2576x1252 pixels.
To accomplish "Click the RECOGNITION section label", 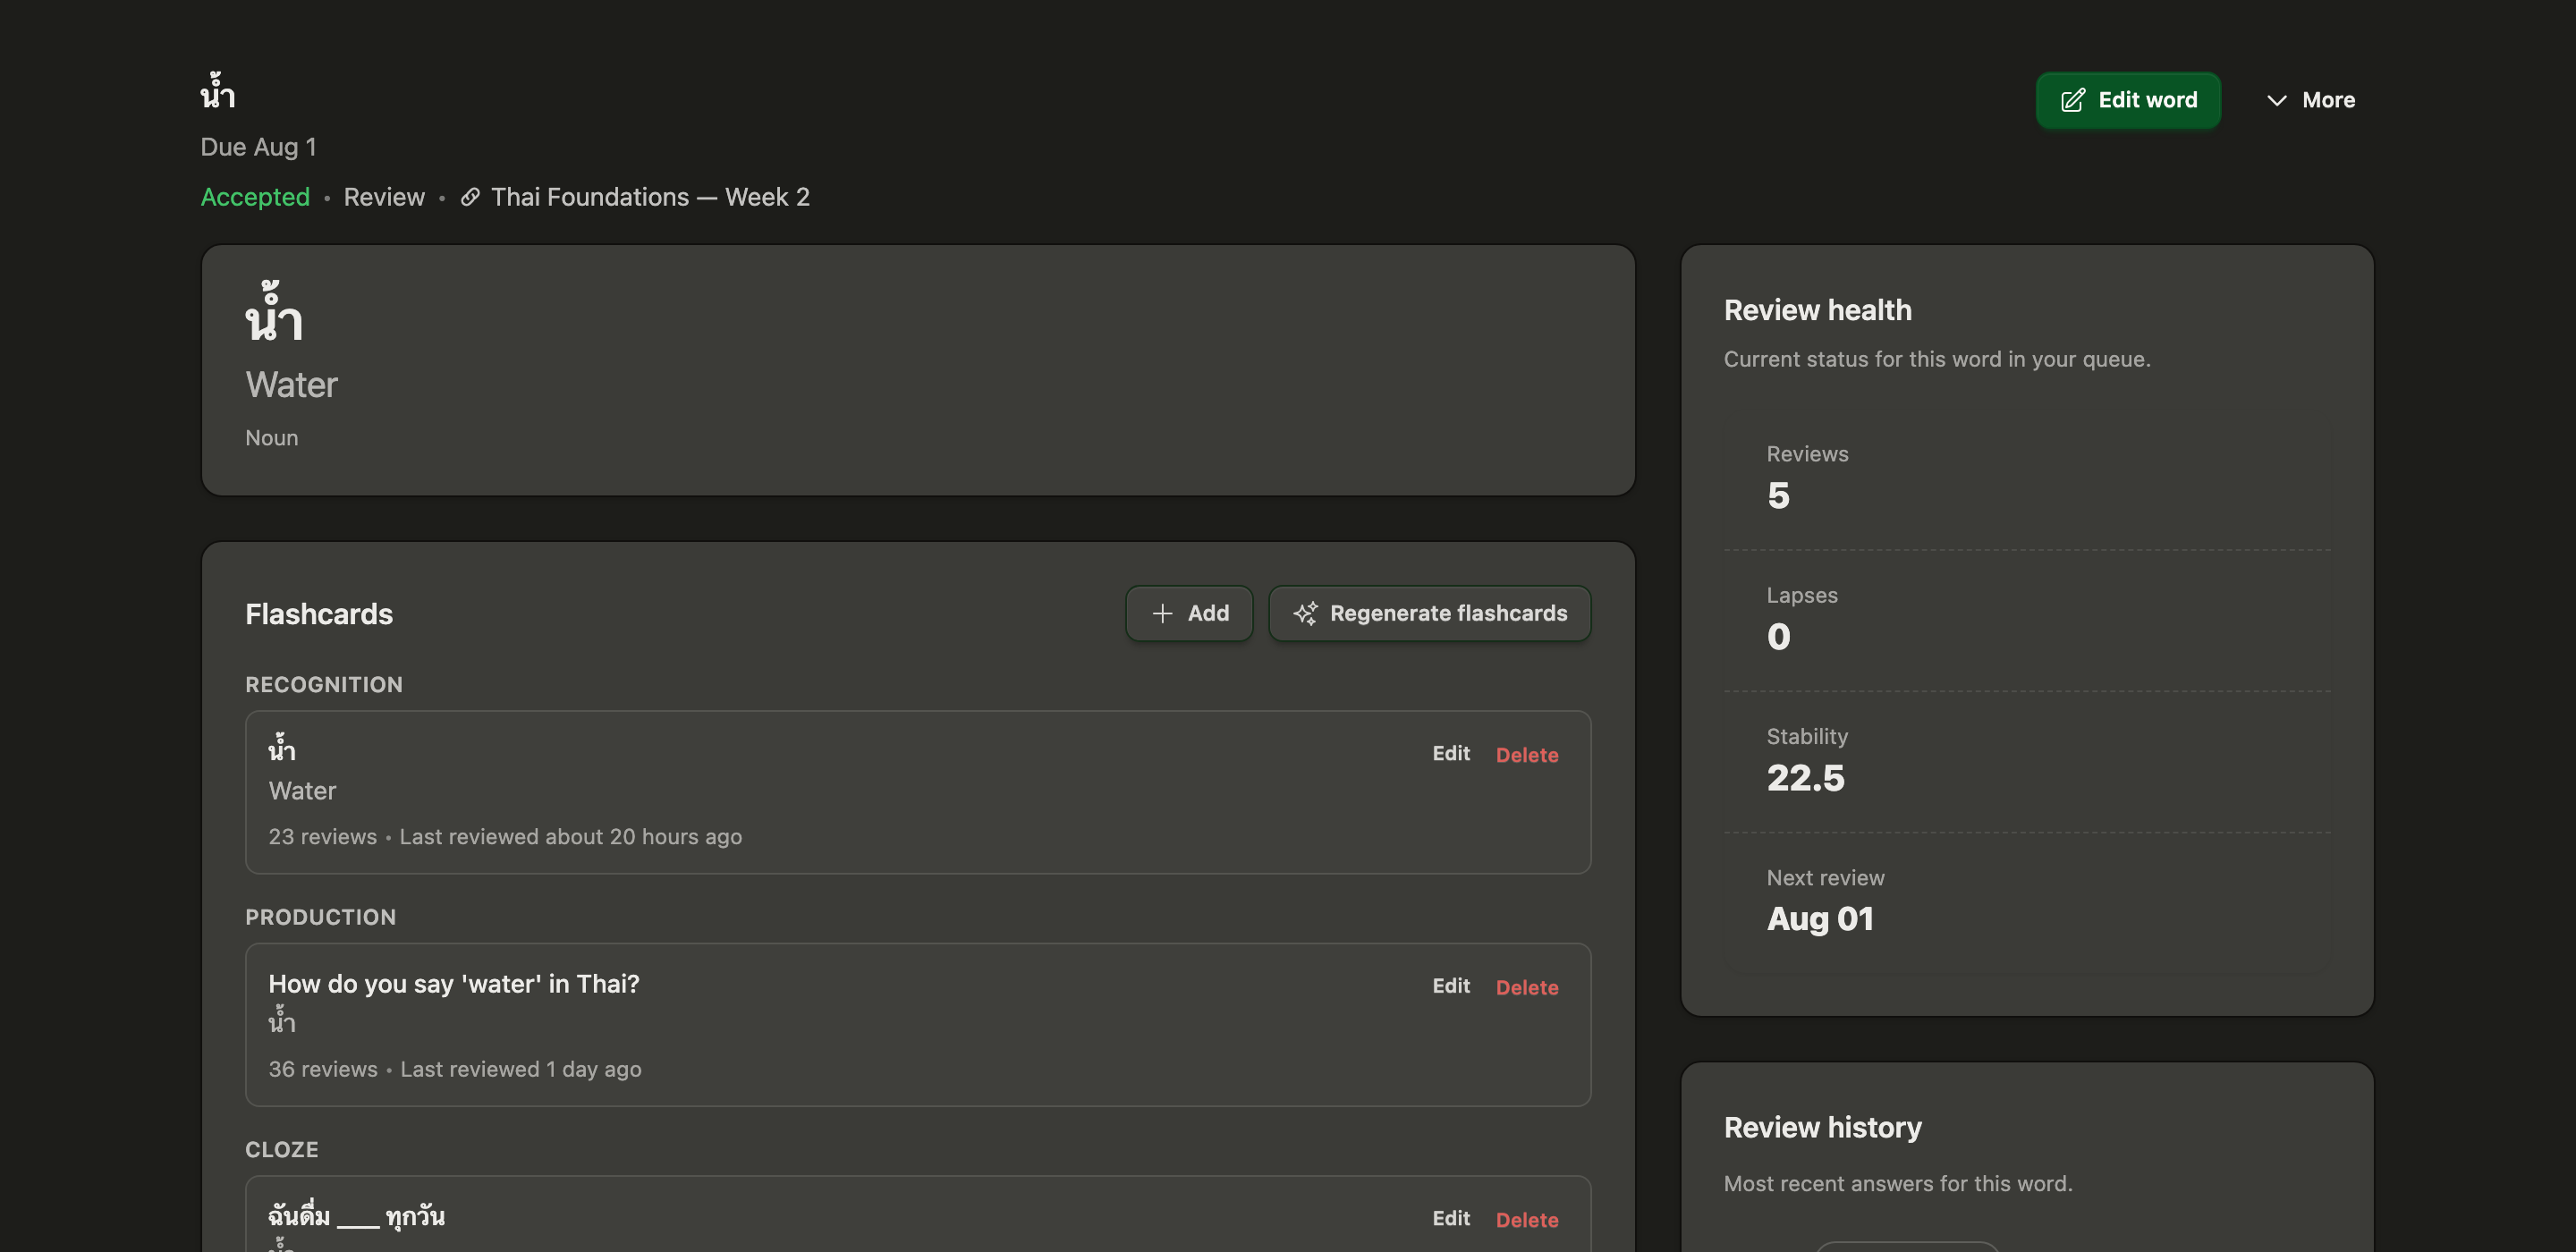I will (324, 685).
